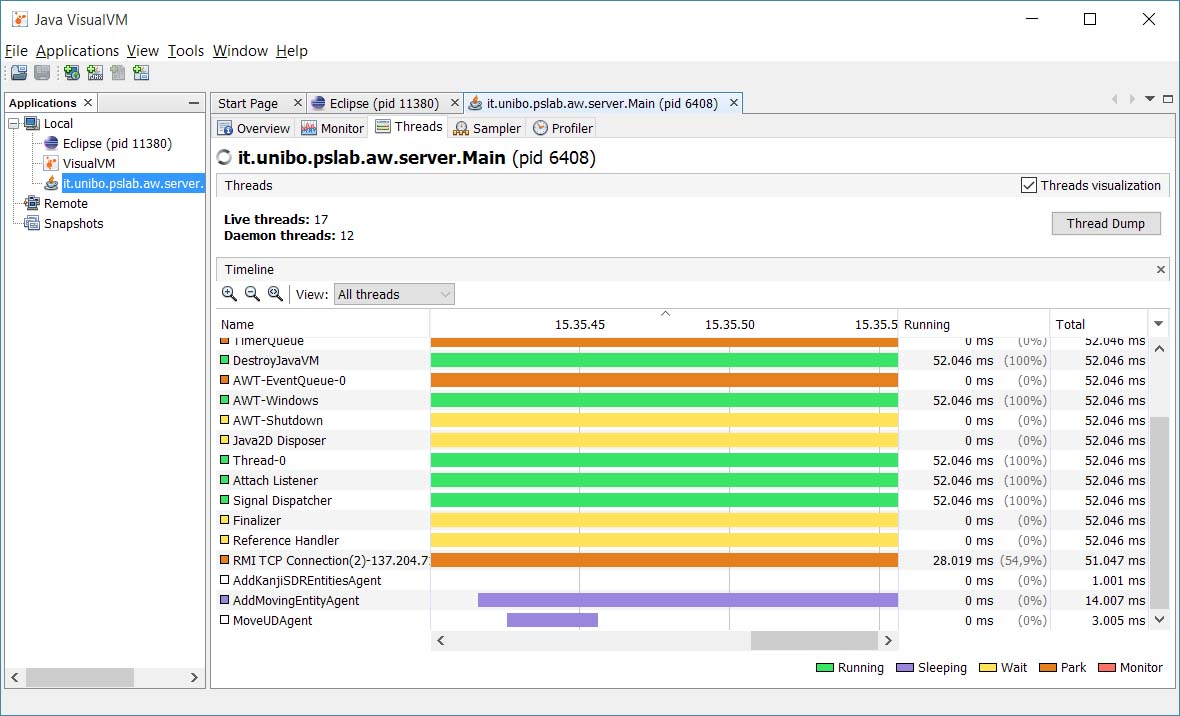This screenshot has height=716, width=1180.
Task: Click the Sleeping legend purple swatch
Action: (x=905, y=668)
